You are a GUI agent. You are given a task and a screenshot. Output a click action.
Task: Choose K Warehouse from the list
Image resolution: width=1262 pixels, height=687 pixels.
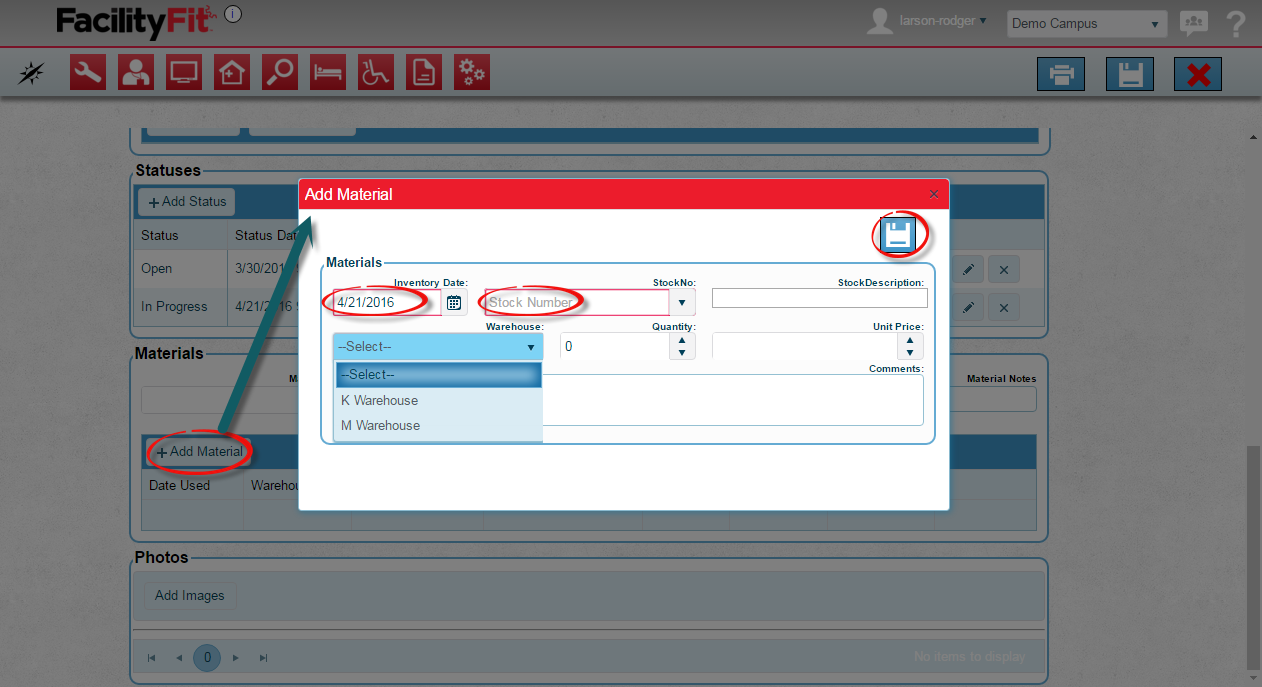pyautogui.click(x=380, y=400)
